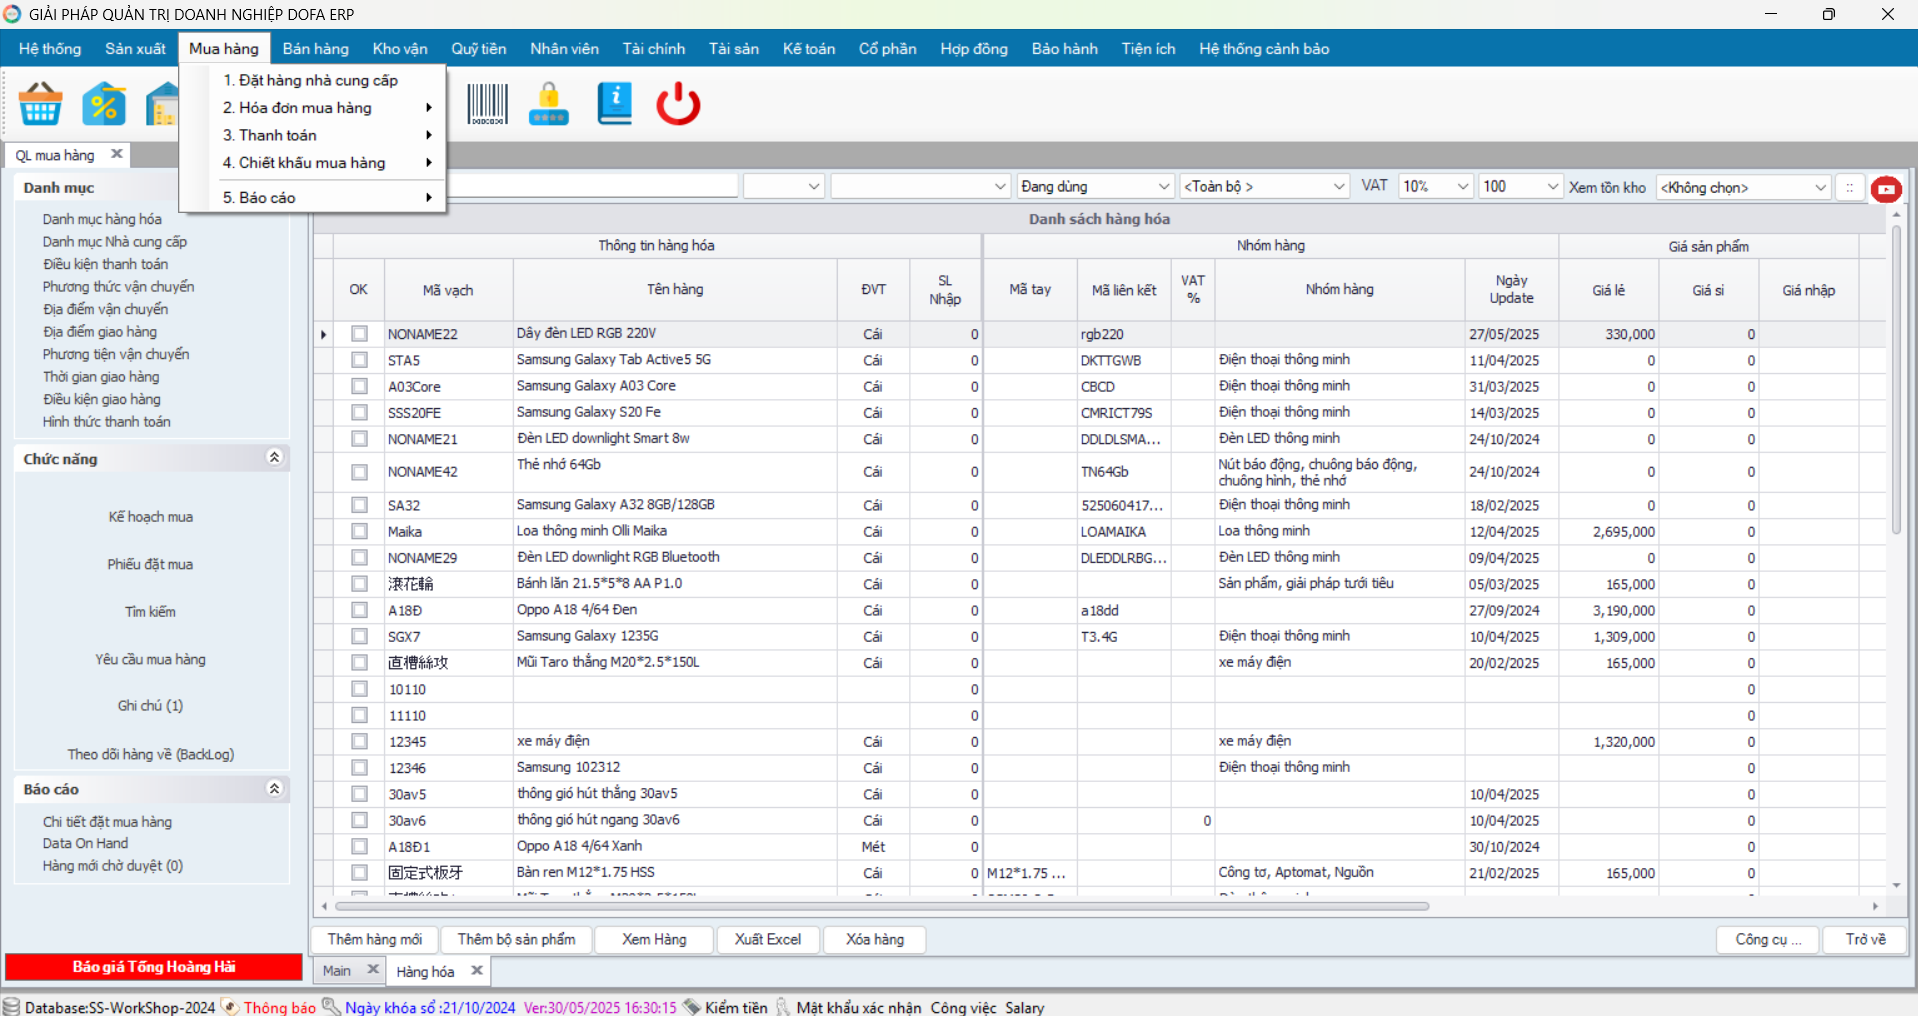Tick the checkbox for A03Core row
Image resolution: width=1918 pixels, height=1016 pixels.
[x=359, y=386]
